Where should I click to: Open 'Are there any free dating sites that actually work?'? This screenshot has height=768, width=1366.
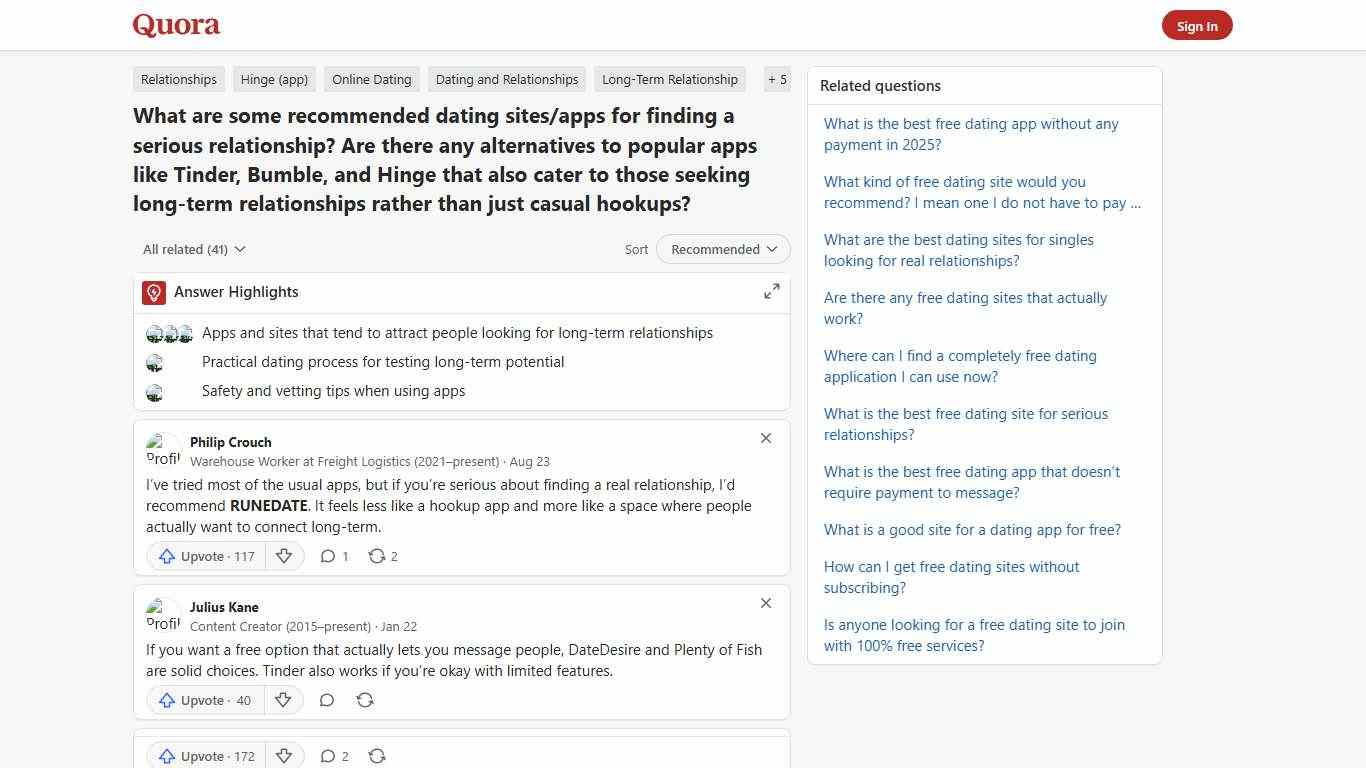coord(965,308)
